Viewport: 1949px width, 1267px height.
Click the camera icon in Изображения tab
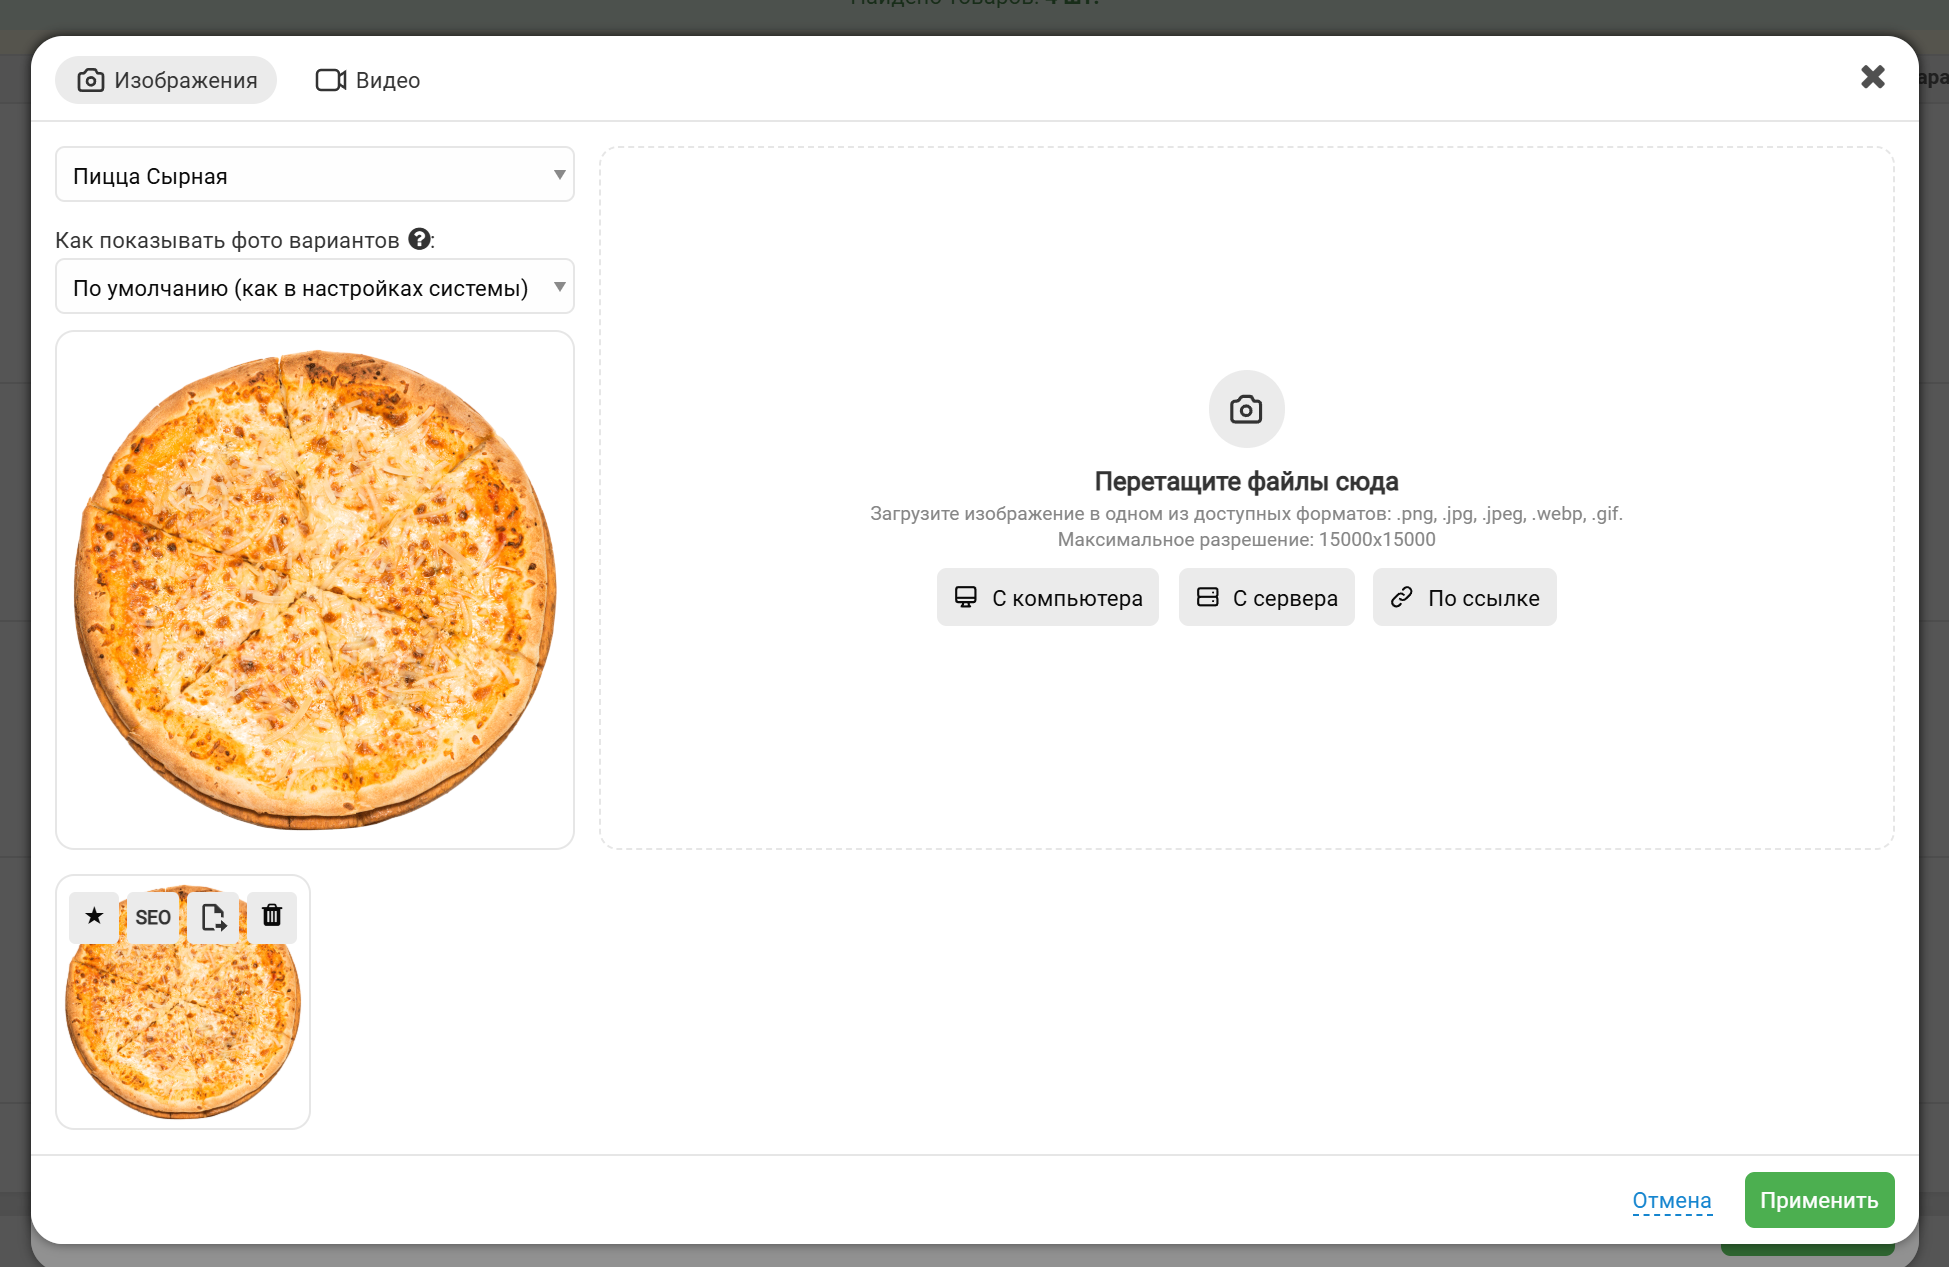[x=91, y=80]
